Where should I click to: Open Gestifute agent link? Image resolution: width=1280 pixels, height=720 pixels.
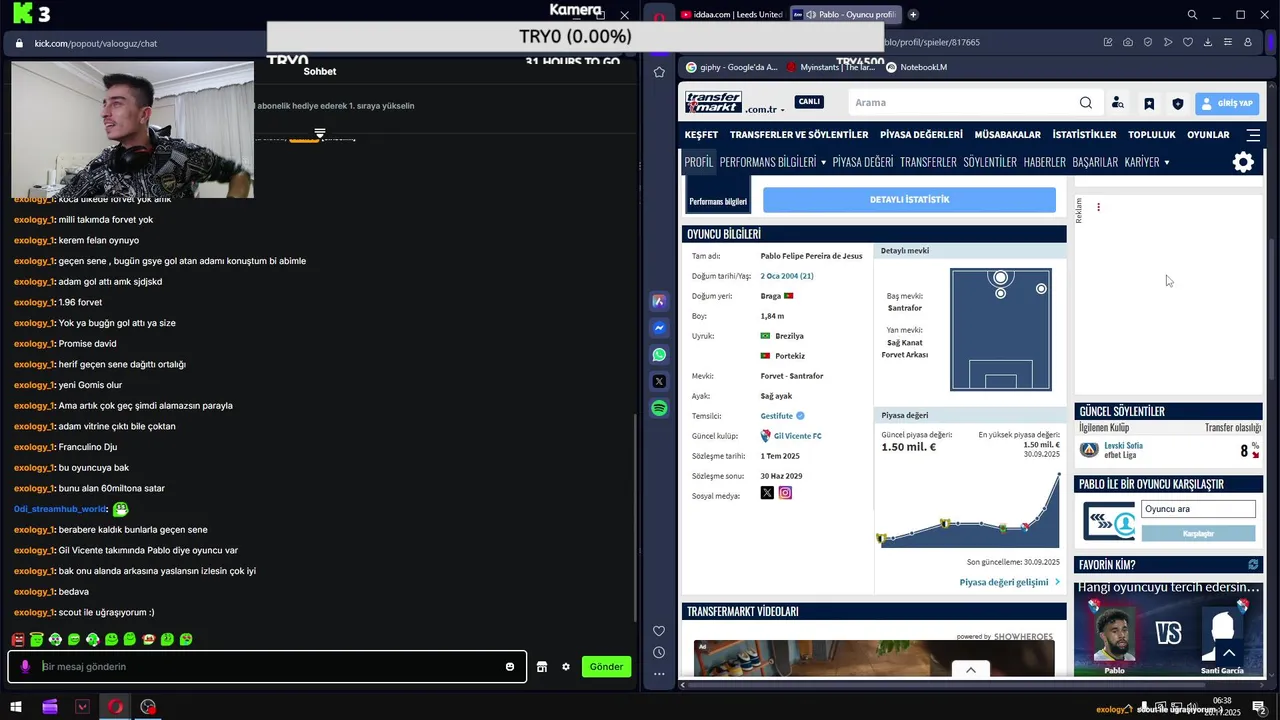[776, 416]
